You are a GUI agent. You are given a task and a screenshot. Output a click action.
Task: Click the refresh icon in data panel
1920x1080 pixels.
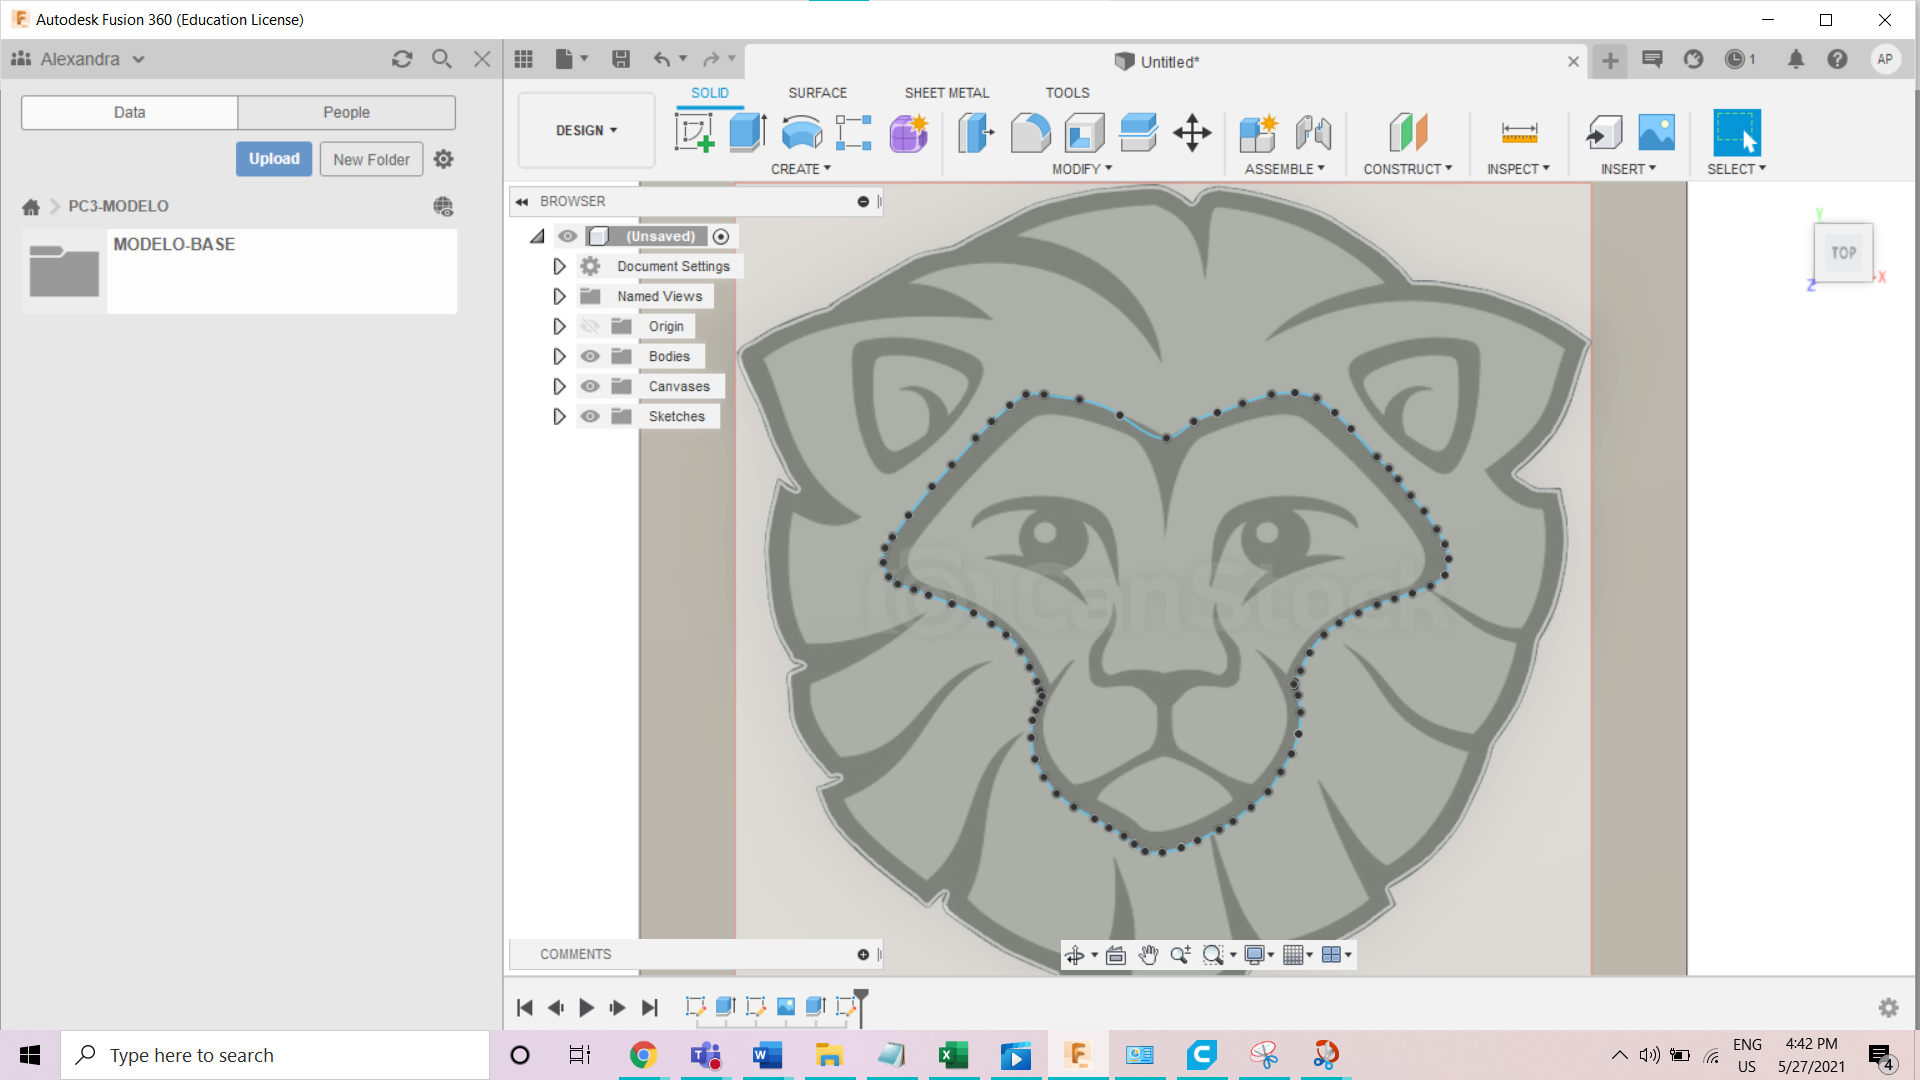(402, 59)
